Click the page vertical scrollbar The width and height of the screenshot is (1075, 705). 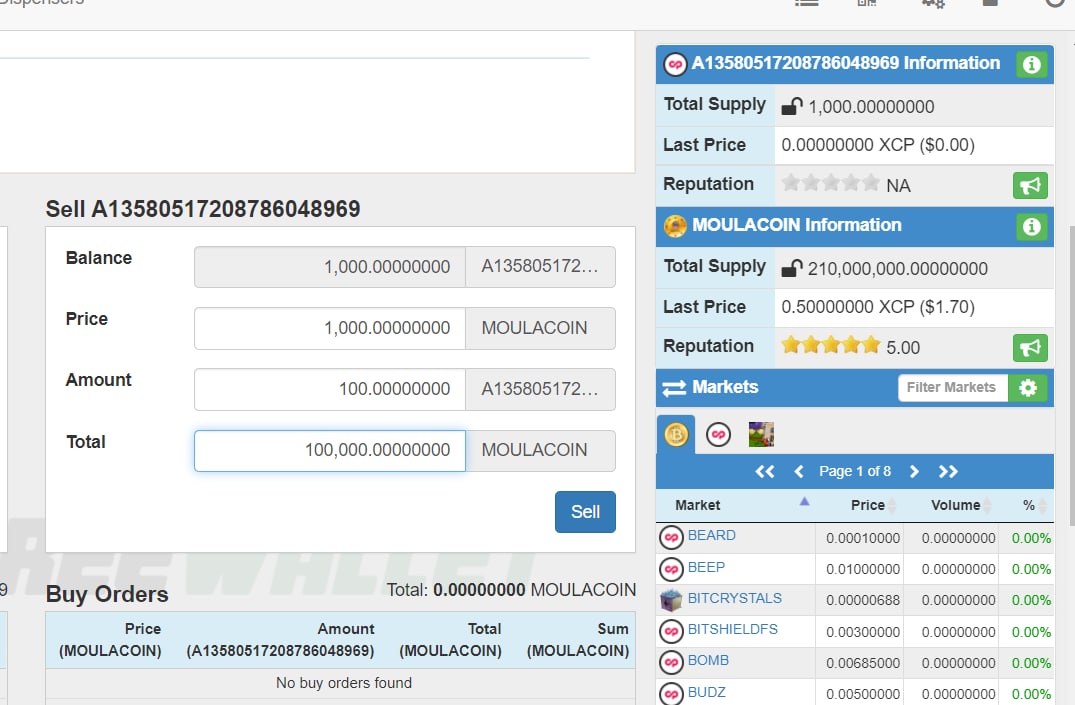pyautogui.click(x=1072, y=374)
